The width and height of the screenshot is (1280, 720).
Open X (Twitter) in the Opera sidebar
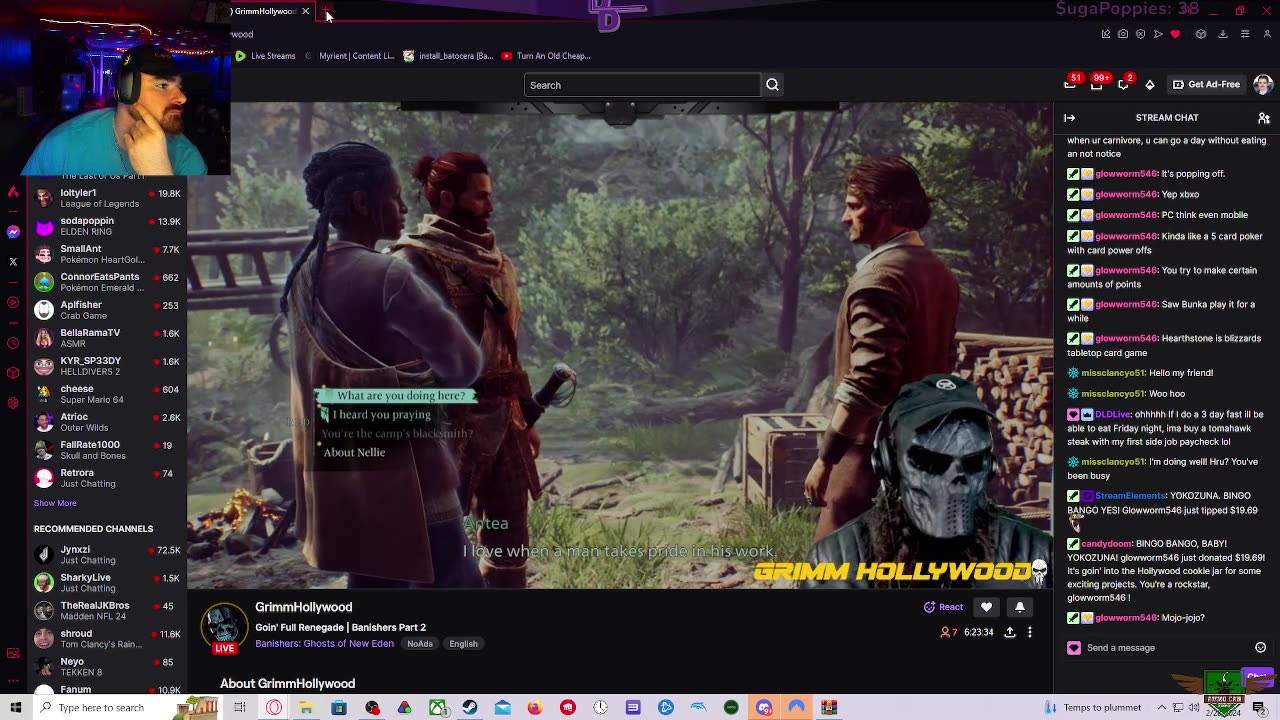point(13,262)
